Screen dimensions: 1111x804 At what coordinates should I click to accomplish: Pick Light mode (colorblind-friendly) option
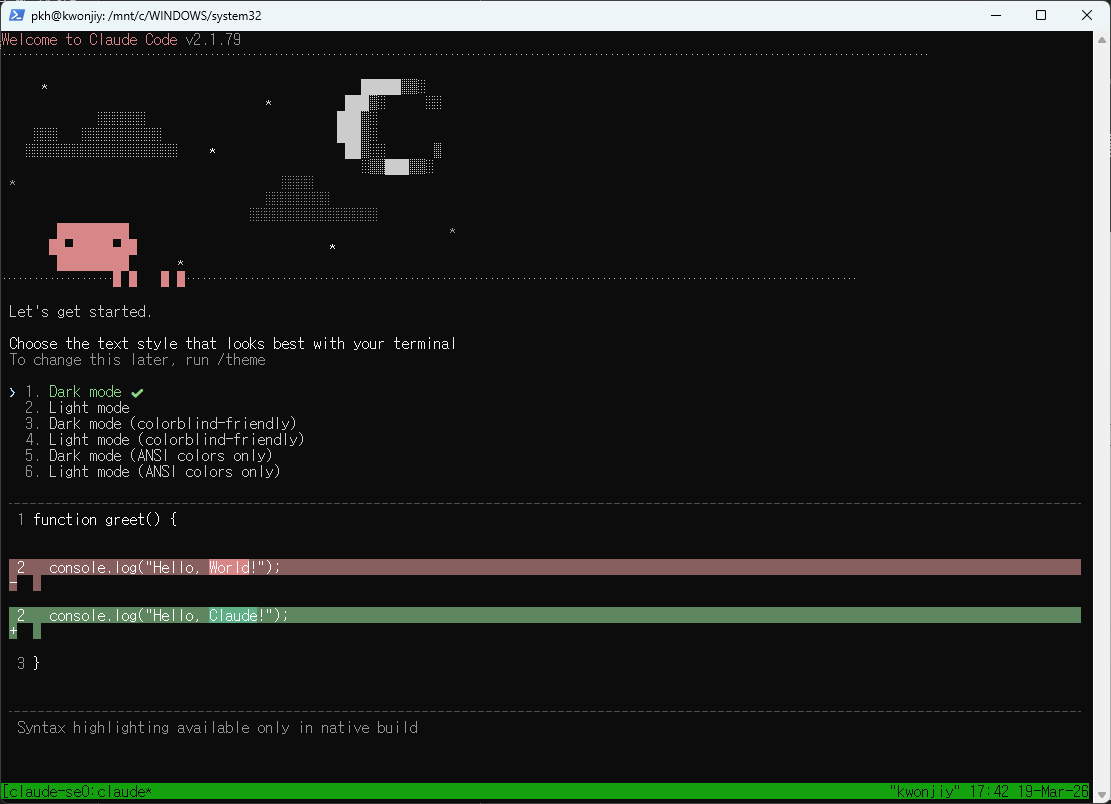[164, 440]
